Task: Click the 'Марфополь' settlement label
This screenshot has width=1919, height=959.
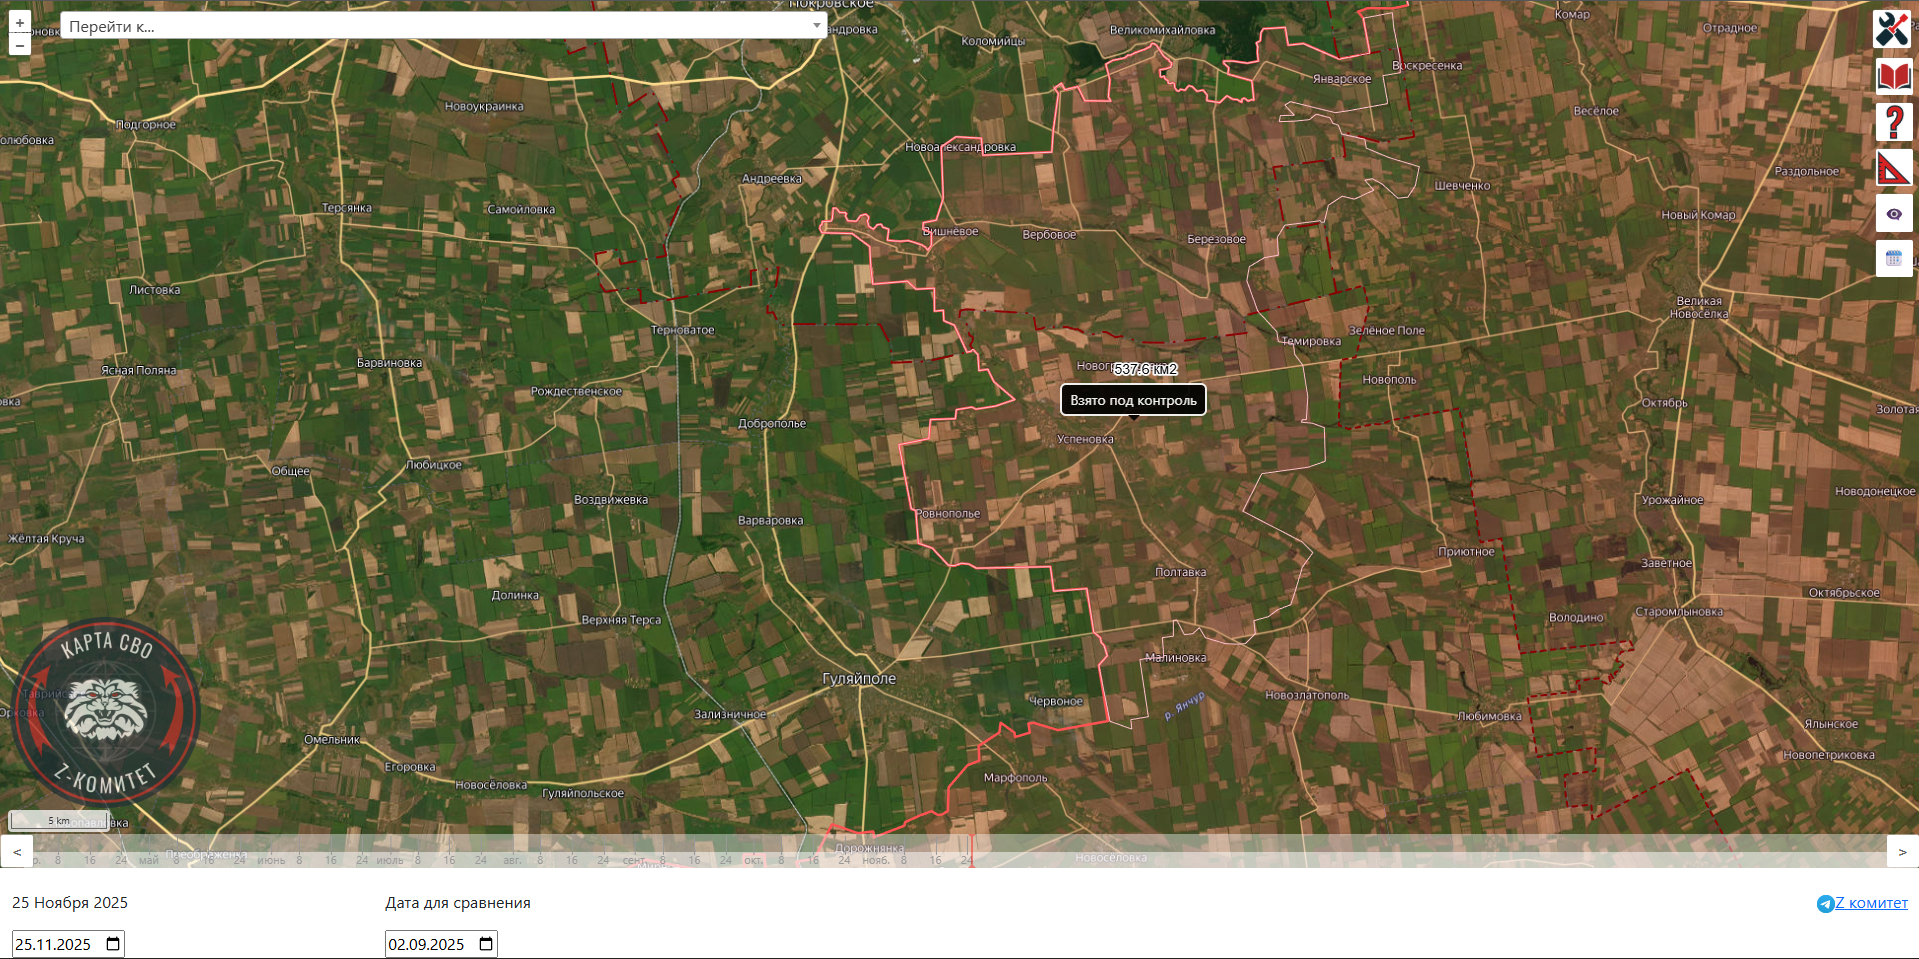Action: pyautogui.click(x=1015, y=777)
